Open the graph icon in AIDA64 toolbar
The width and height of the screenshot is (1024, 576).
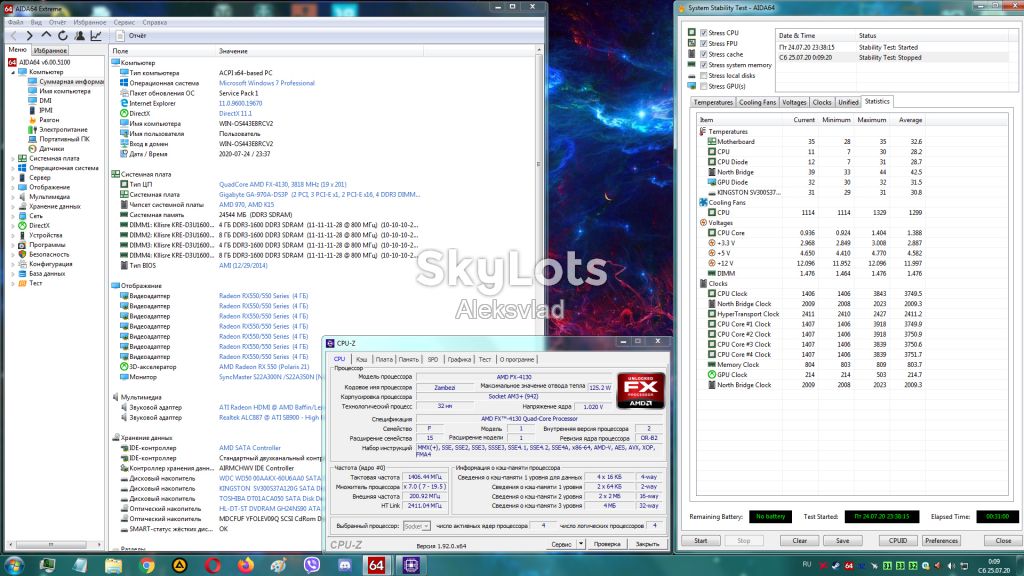[96, 36]
